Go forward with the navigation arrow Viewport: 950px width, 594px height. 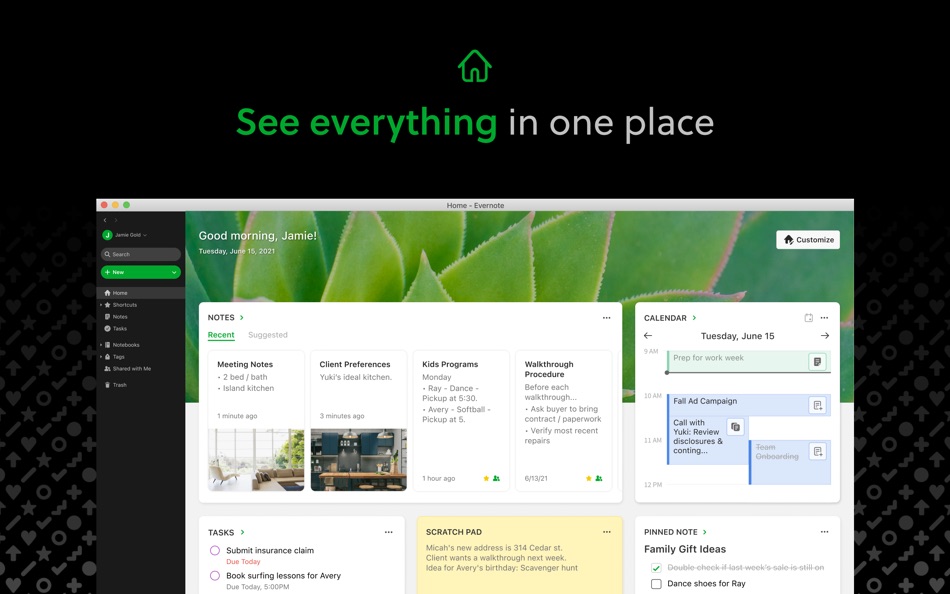pyautogui.click(x=116, y=220)
